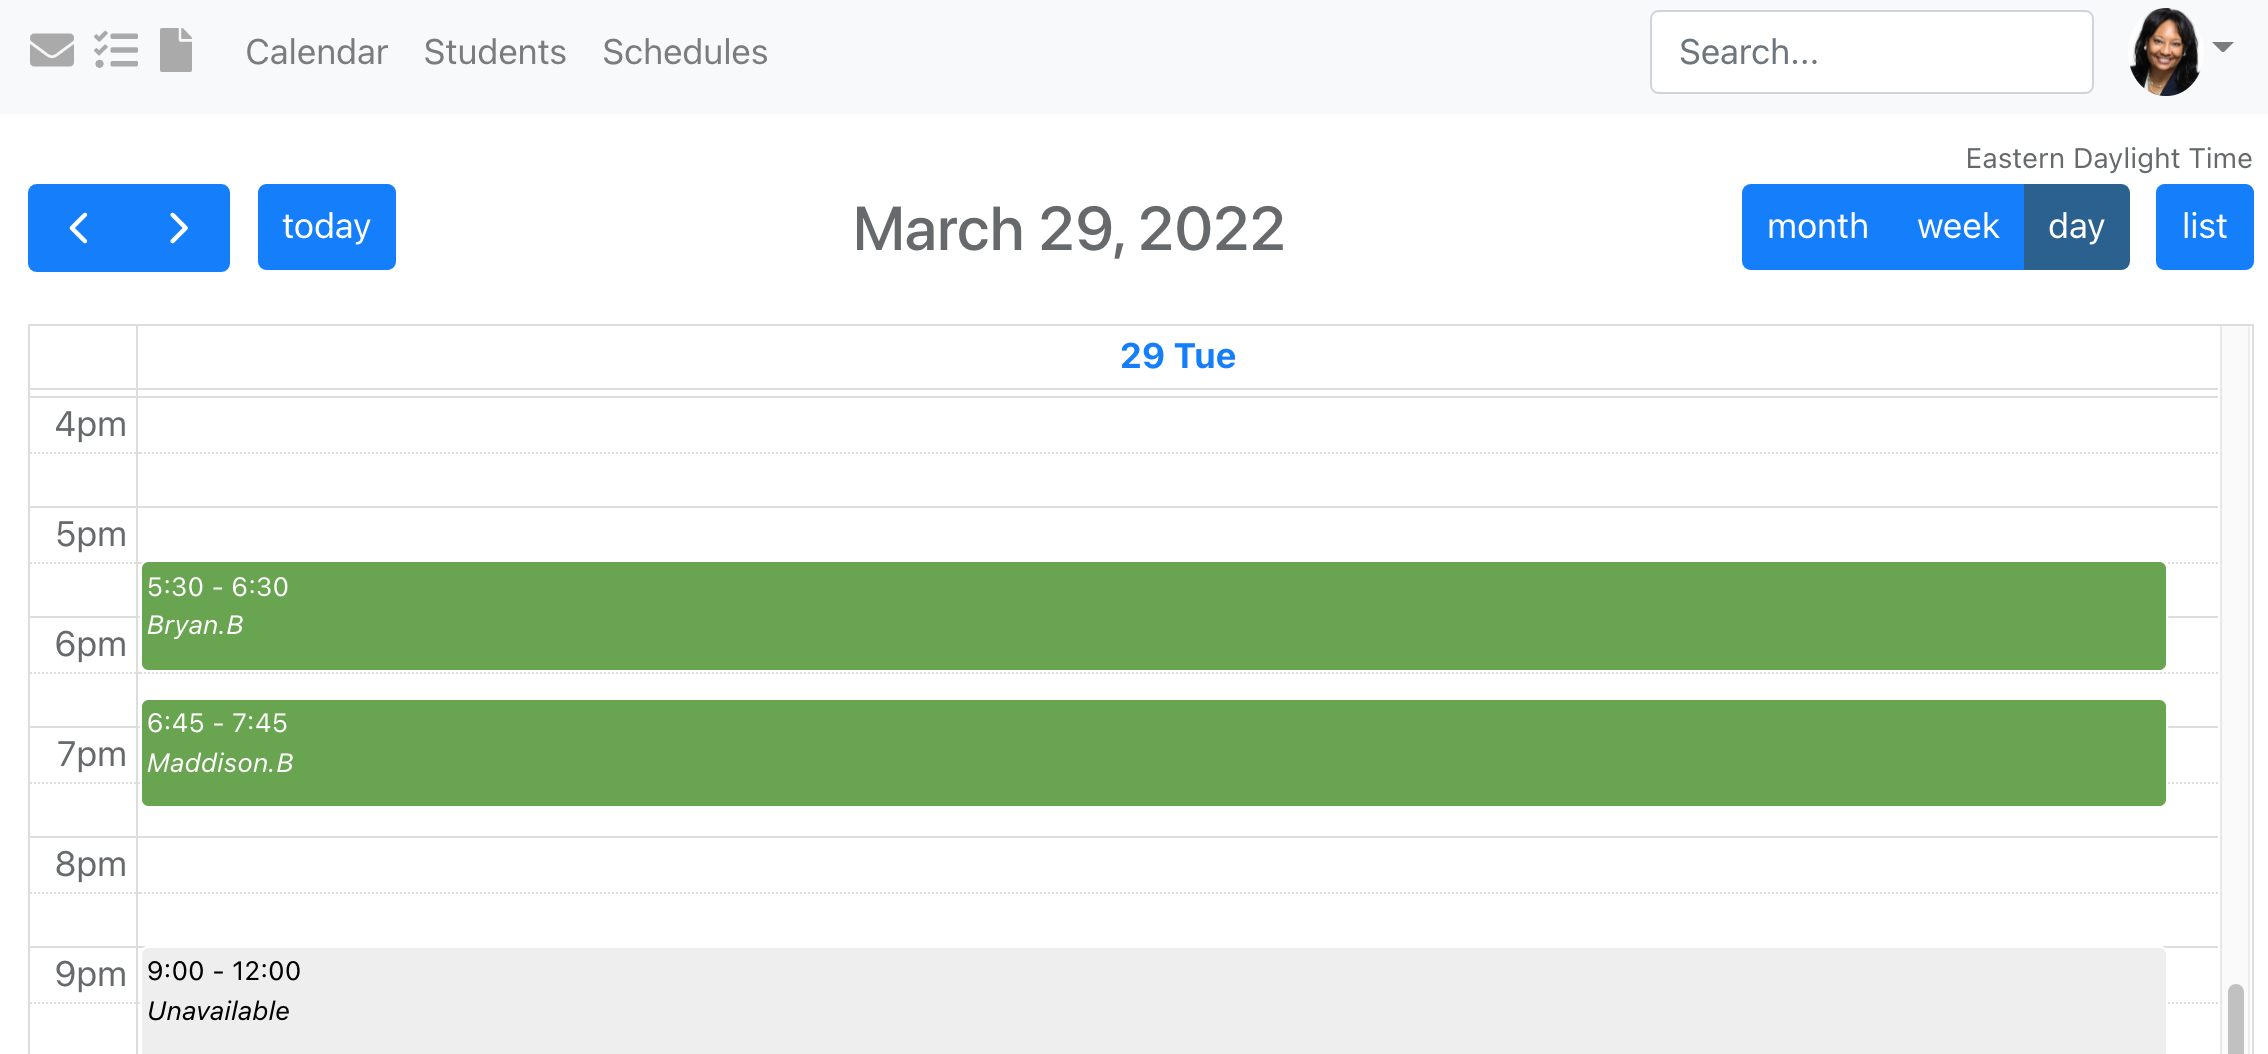Expand the profile dropdown caret

(2223, 47)
